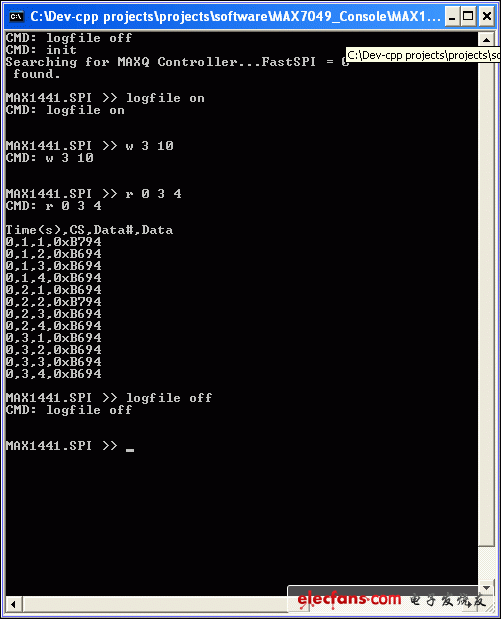Click the vertical scrollbar up arrow
Image resolution: width=501 pixels, height=619 pixels.
[x=486, y=39]
